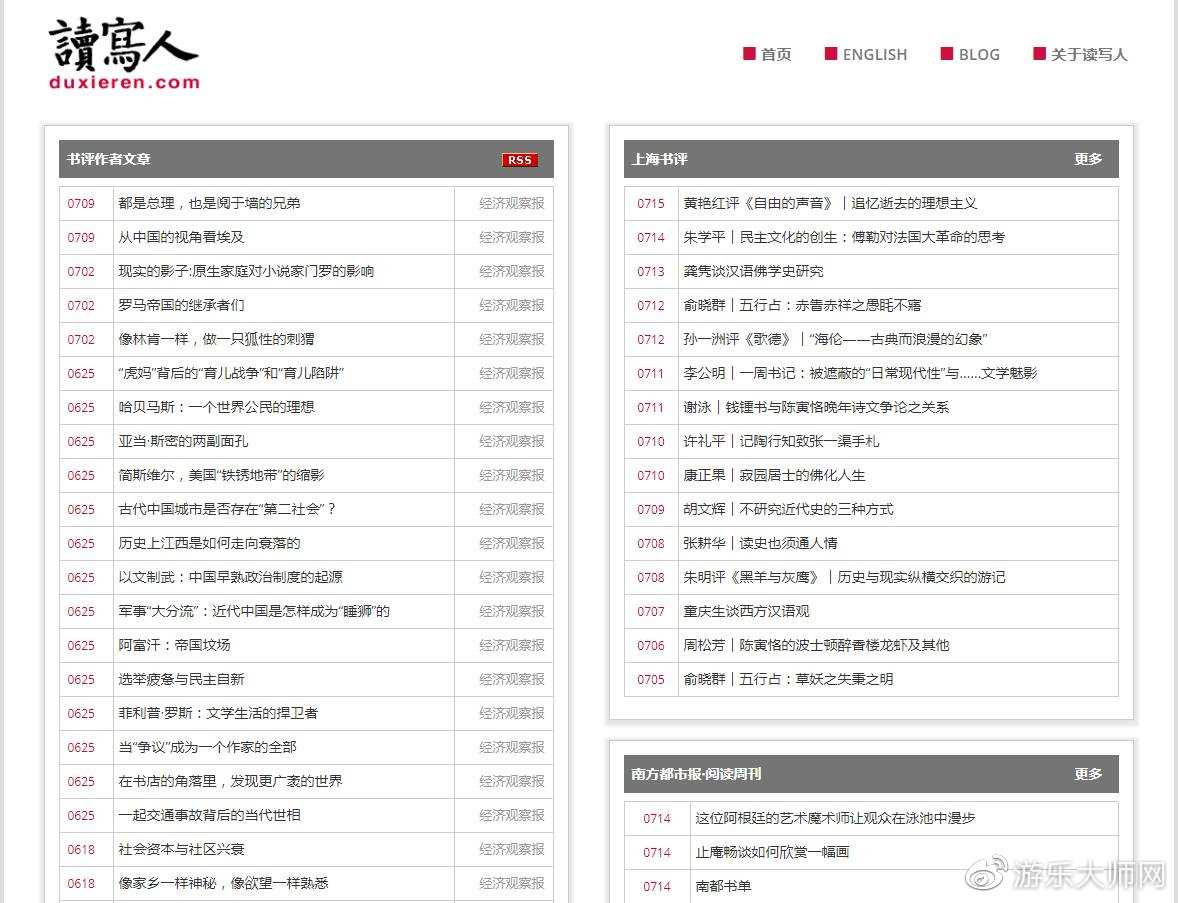This screenshot has width=1178, height=903.
Task: Open 康正果｜寂园居士的佛化人生
Action: click(774, 476)
